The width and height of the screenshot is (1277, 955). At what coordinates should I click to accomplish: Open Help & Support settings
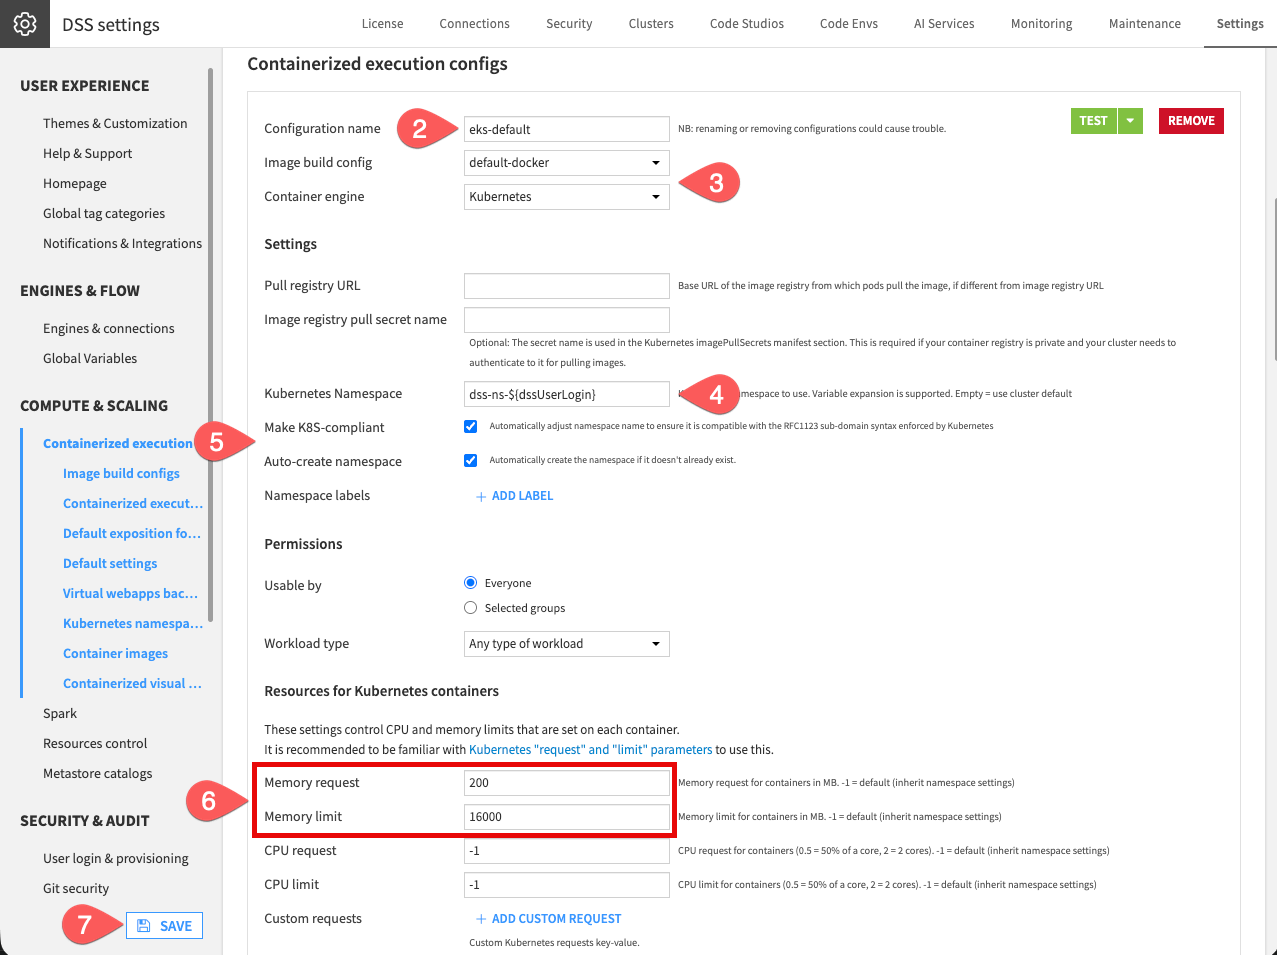click(x=87, y=154)
